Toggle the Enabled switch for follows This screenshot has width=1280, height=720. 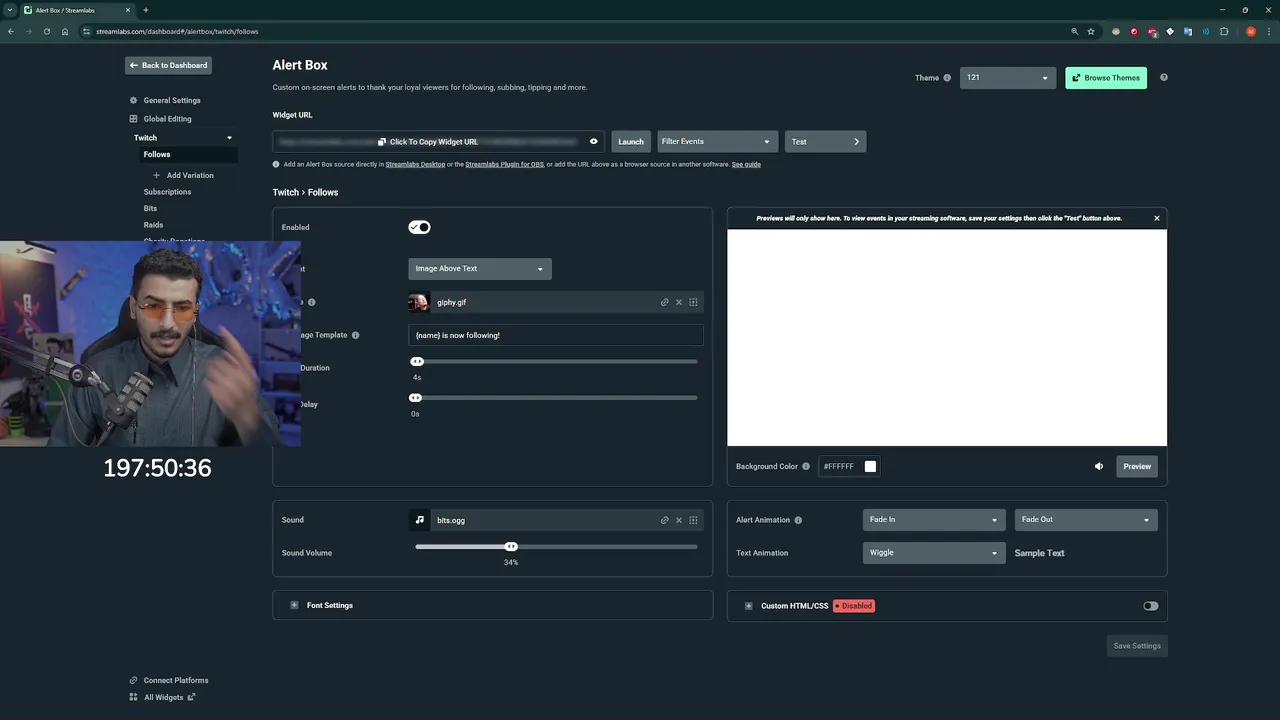[419, 227]
